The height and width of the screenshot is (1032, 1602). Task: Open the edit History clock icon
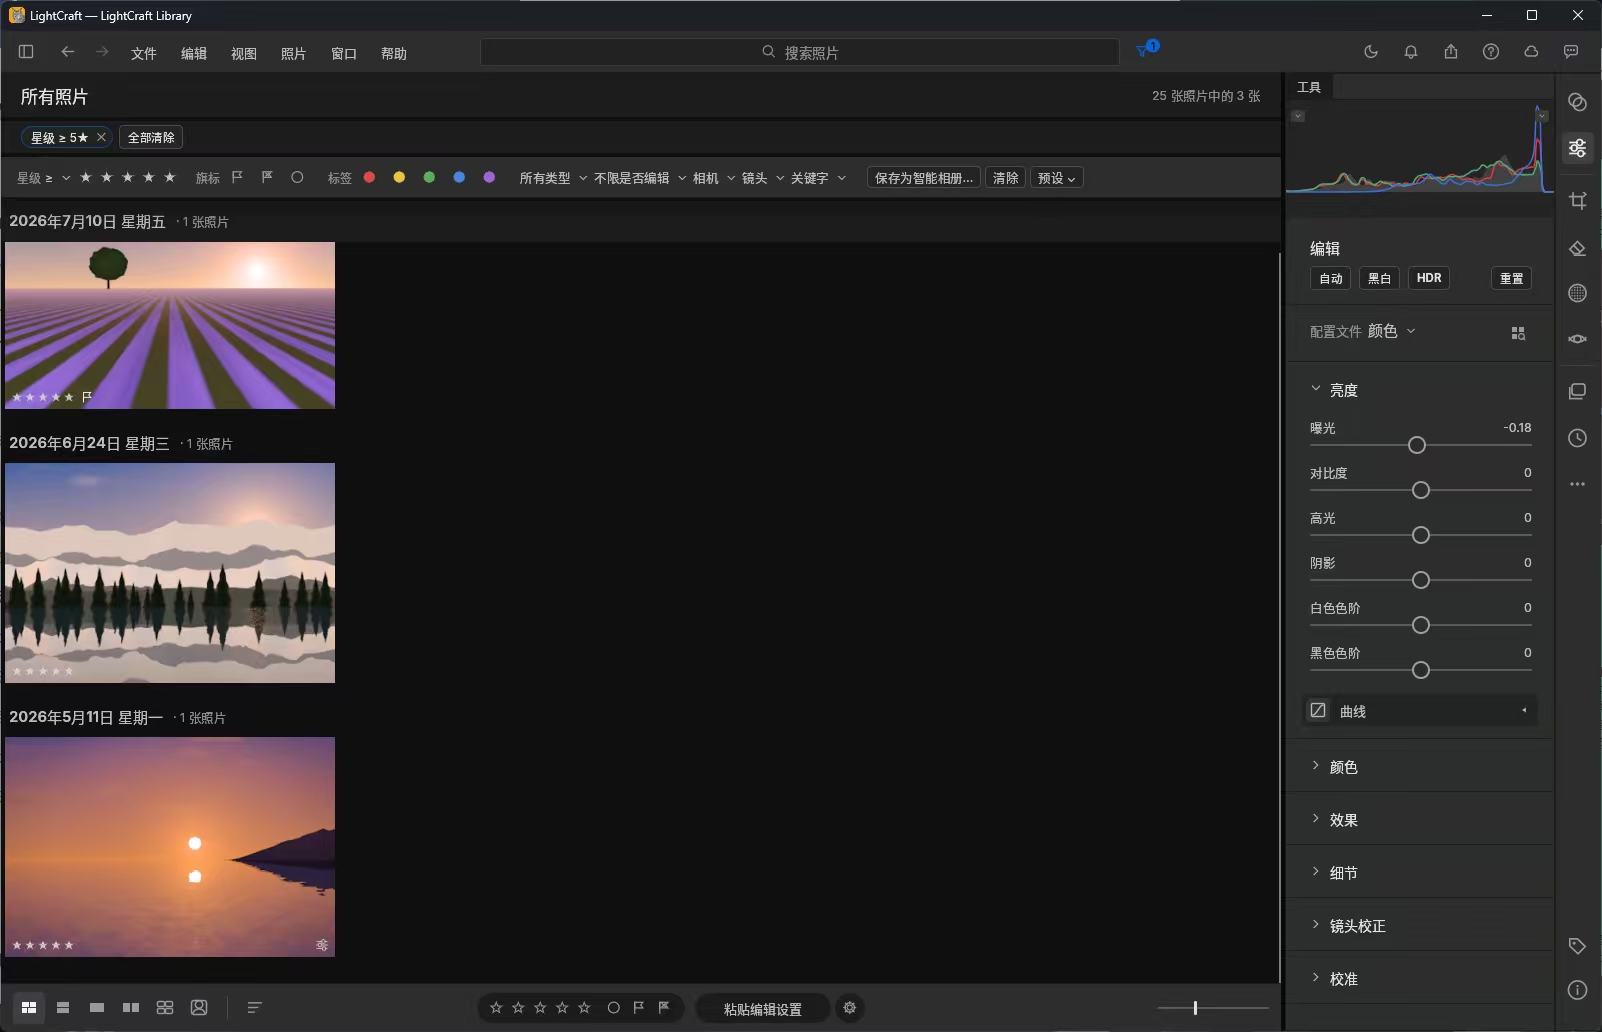[1578, 438]
